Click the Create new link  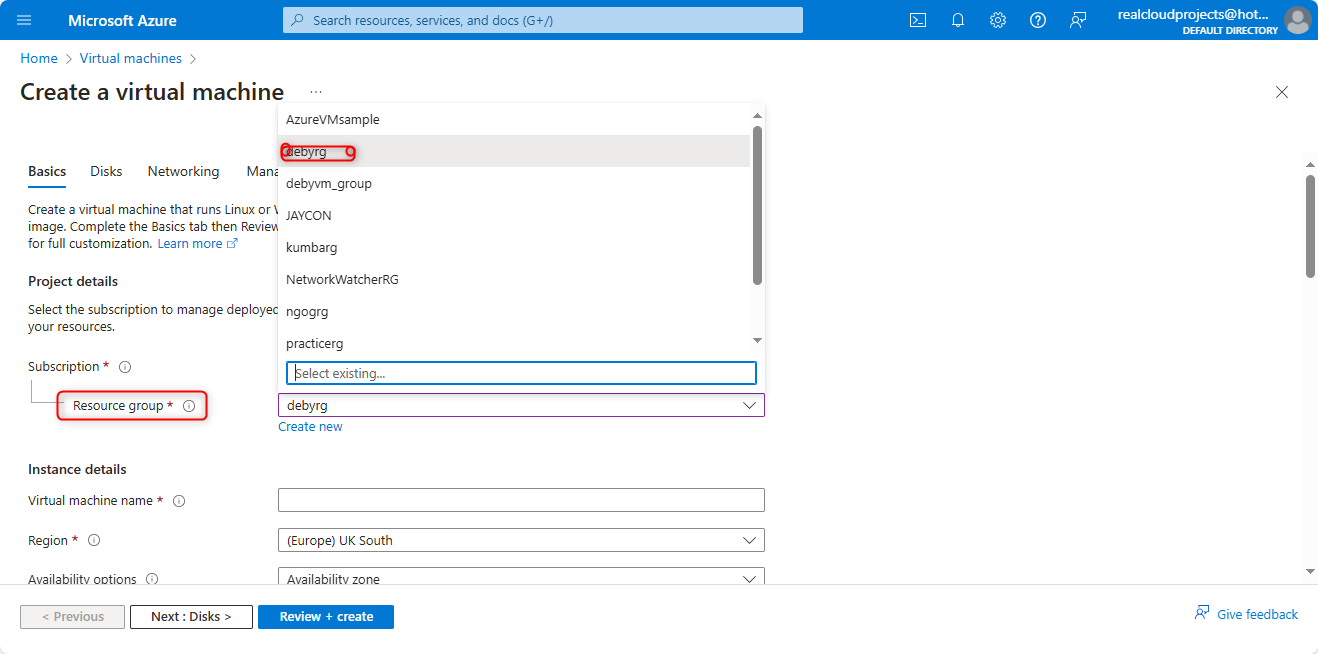point(310,427)
